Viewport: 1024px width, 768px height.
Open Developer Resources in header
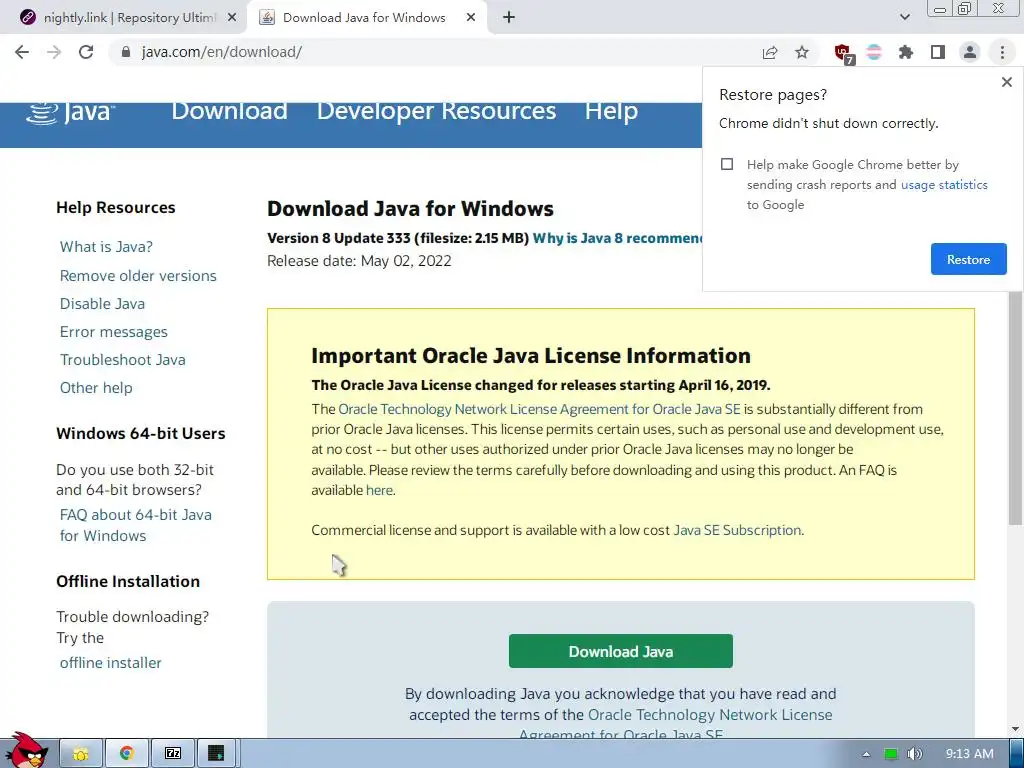pos(436,111)
